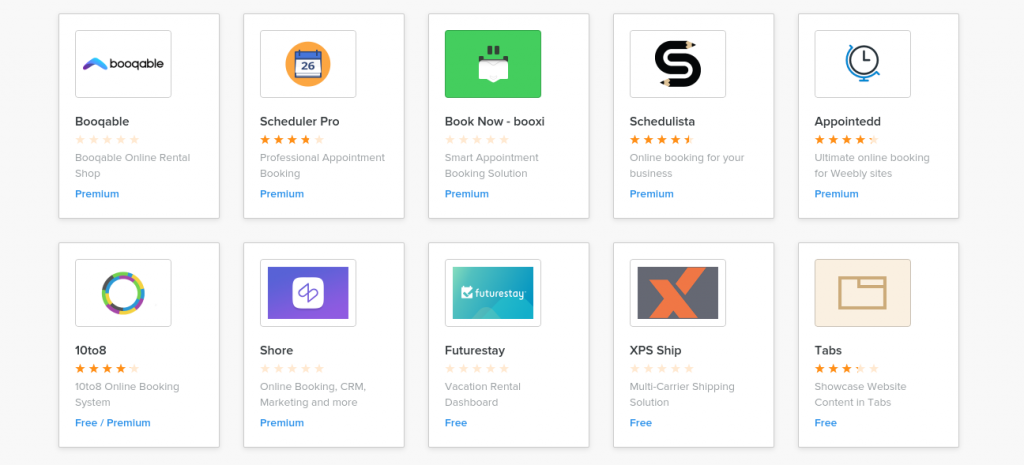Click the Tabs three-star rating
The image size is (1024, 465).
coord(846,369)
